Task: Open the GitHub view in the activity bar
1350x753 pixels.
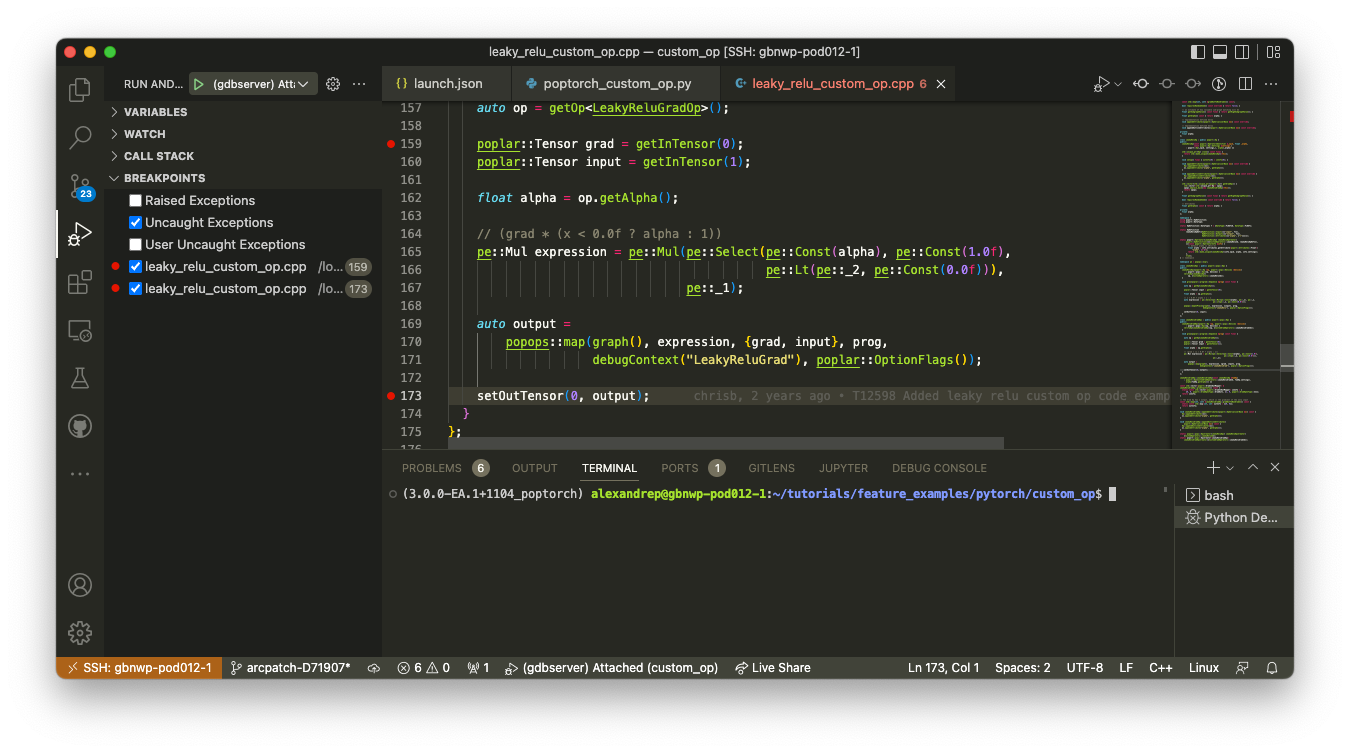Action: pos(79,425)
